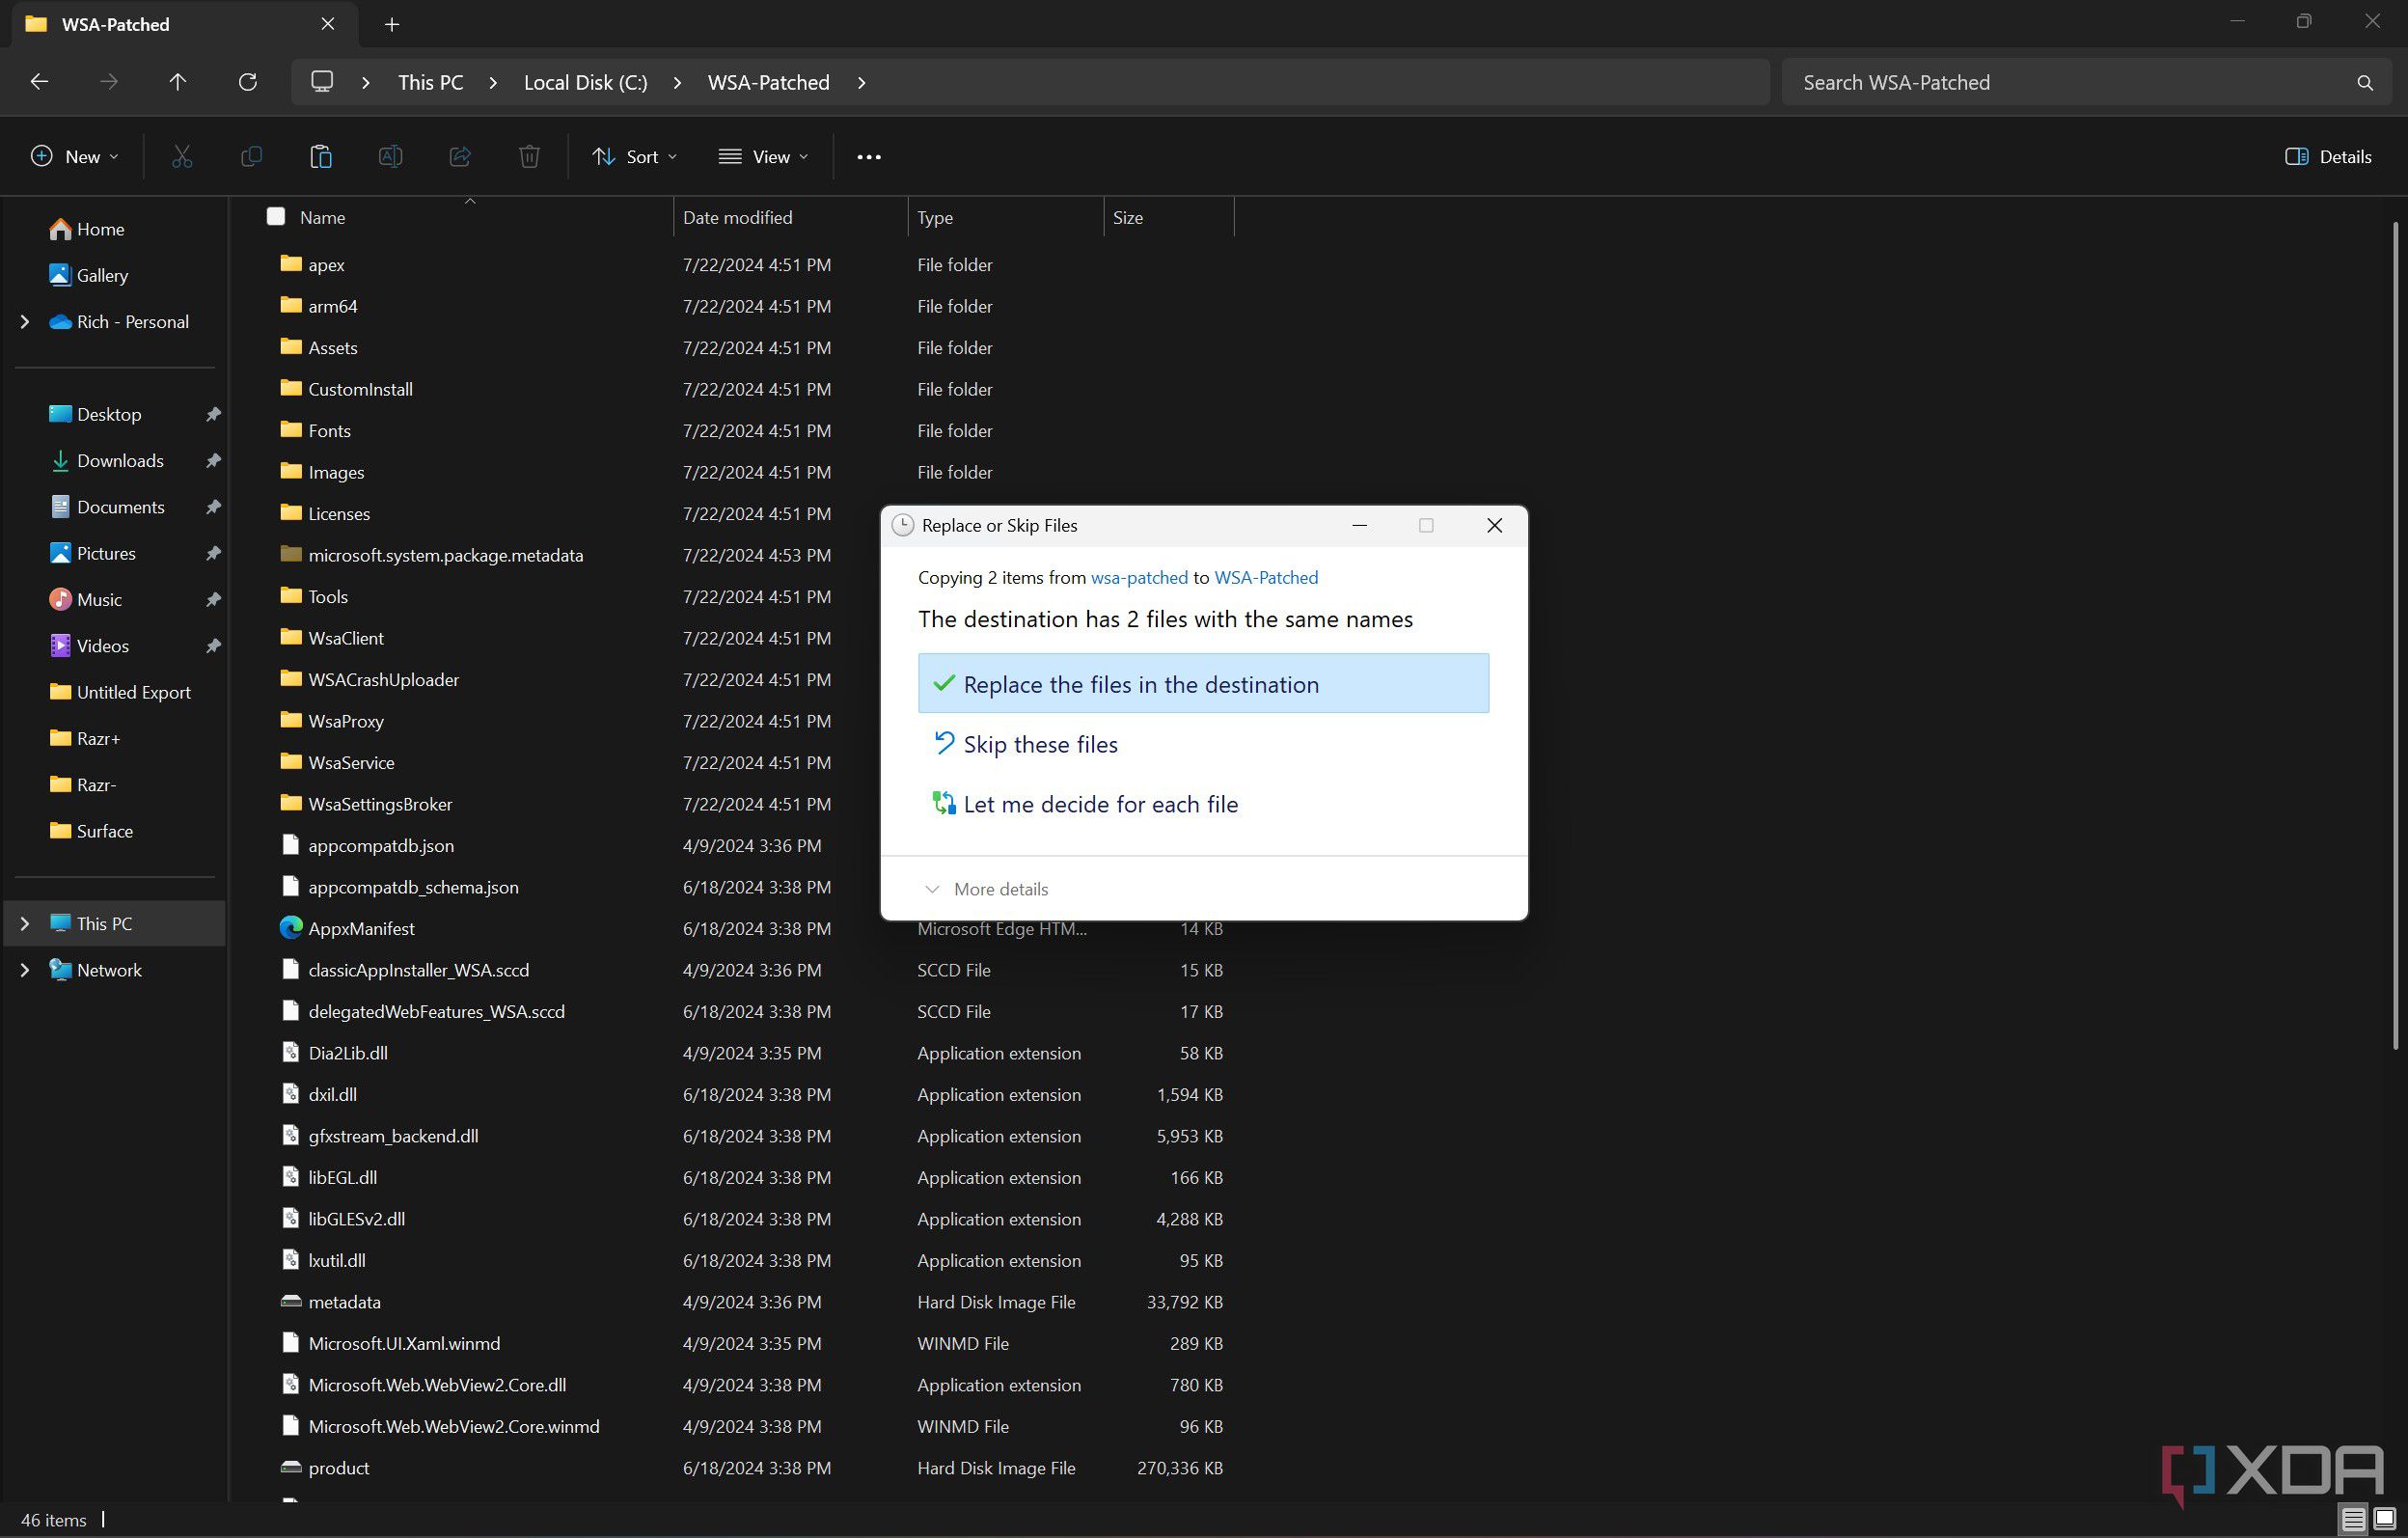Select Microsoft.UI.Xaml.winmd file

(x=390, y=1343)
